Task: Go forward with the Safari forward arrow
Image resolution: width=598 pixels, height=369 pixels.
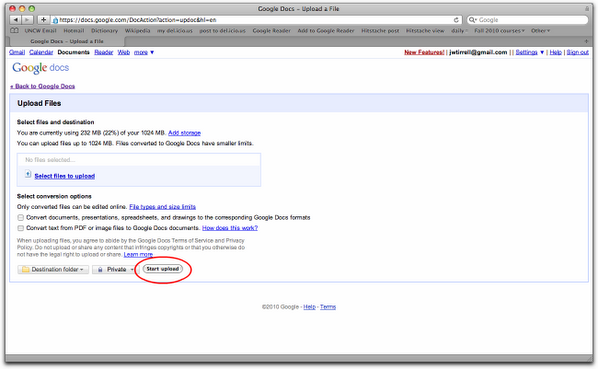Action: (27, 19)
